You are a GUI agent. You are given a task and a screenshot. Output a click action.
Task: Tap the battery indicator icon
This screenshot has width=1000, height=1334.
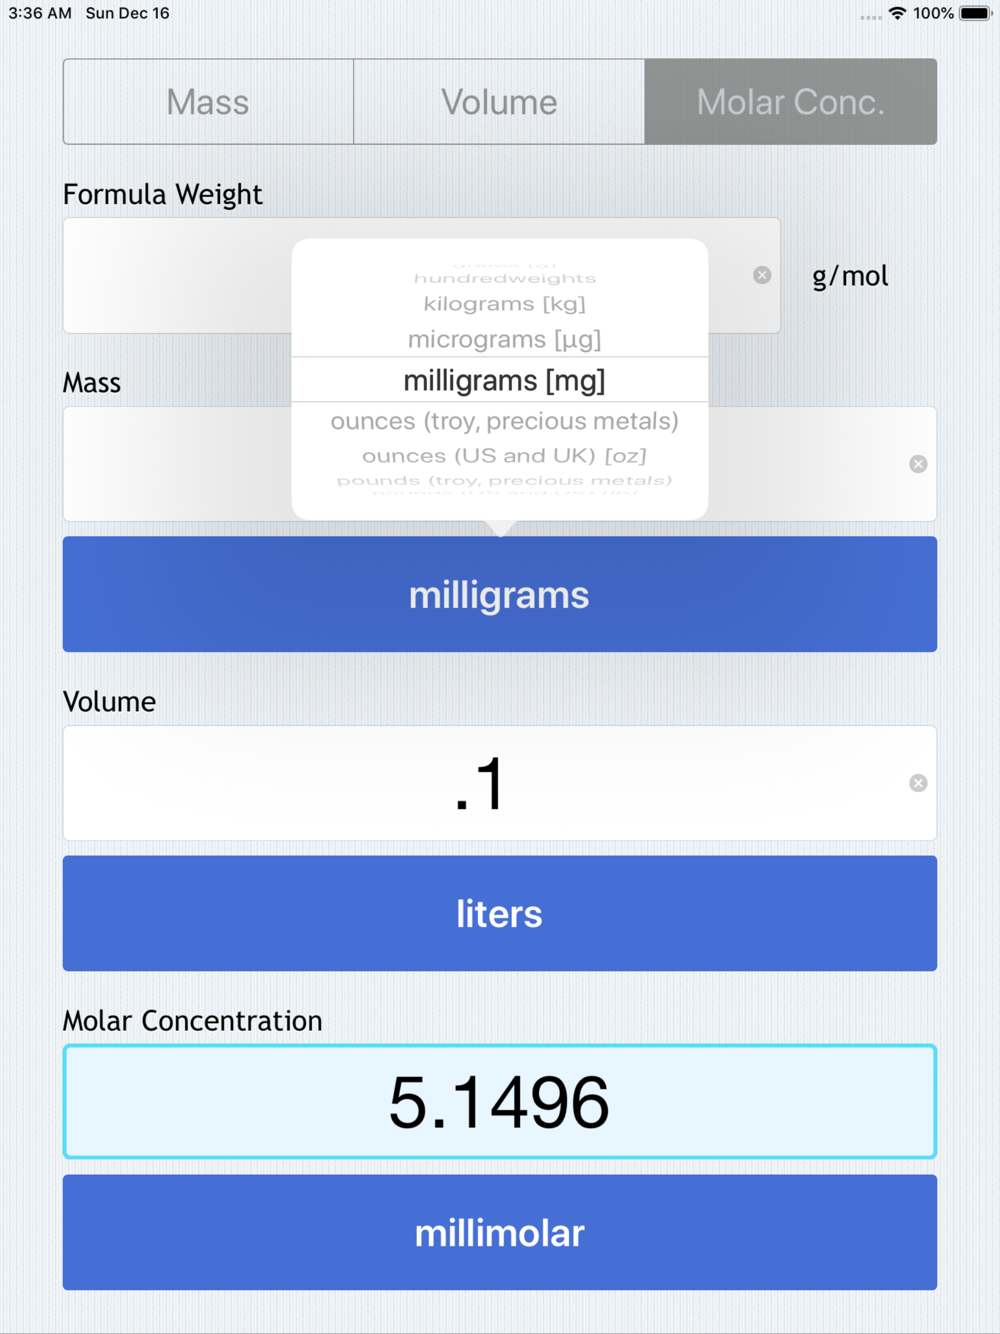[x=975, y=13]
